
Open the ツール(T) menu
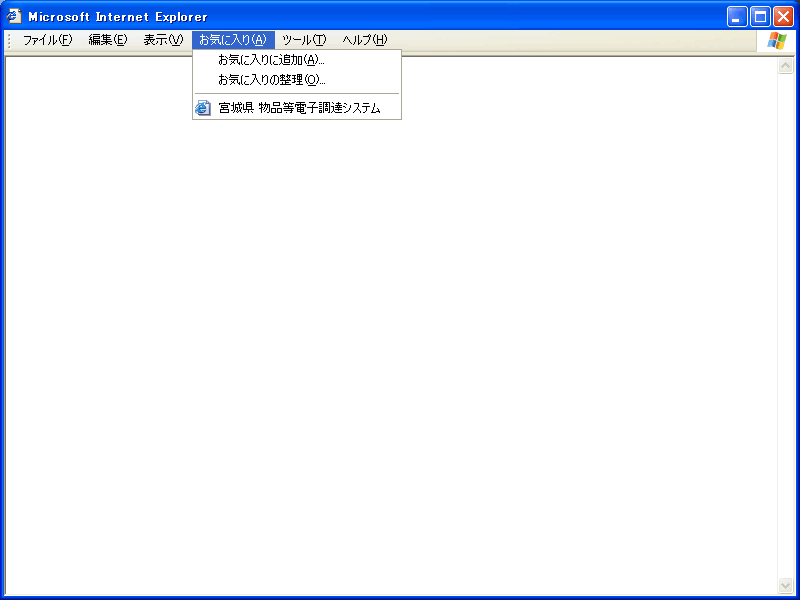(x=304, y=40)
